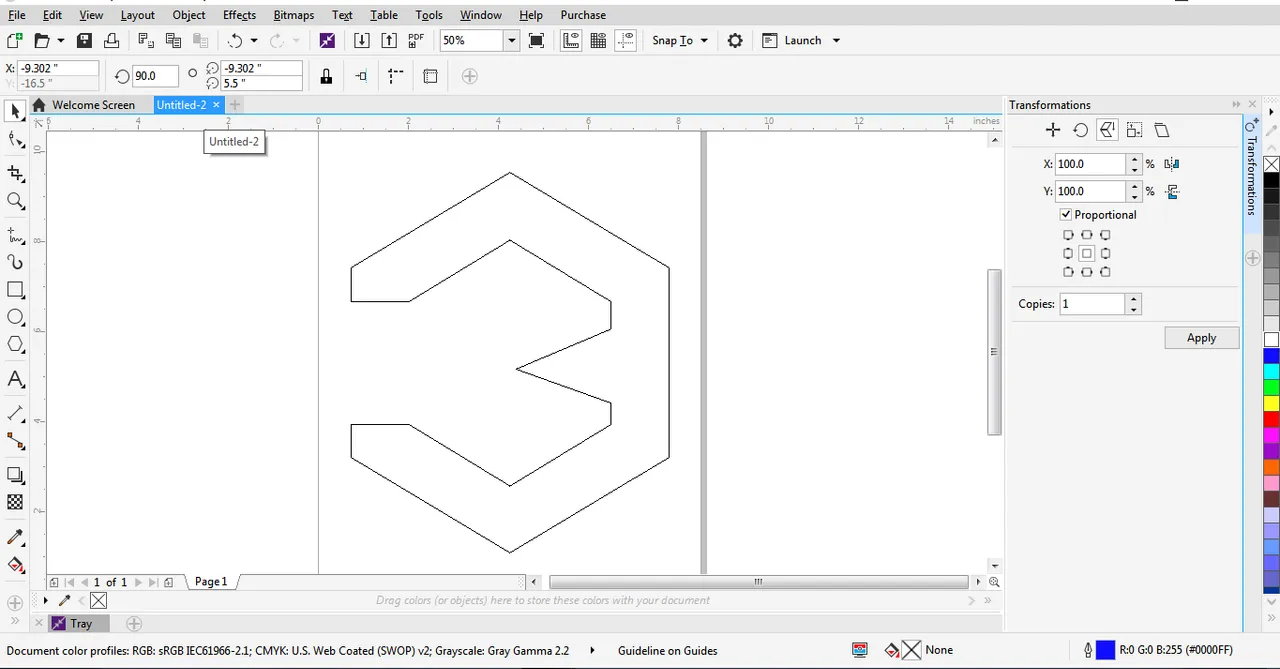Select the center anchor point in Transformations
Screen dimensions: 1280x669
1086,253
